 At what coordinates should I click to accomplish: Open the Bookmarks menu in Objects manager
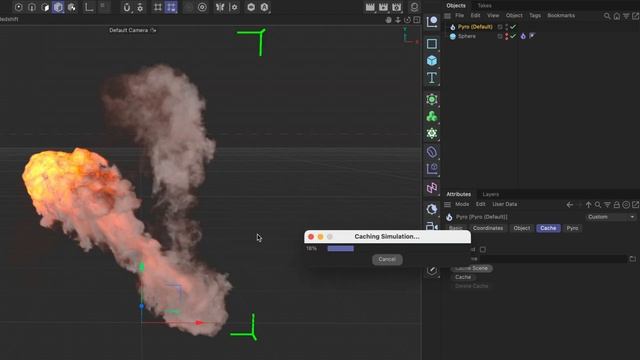click(x=561, y=16)
